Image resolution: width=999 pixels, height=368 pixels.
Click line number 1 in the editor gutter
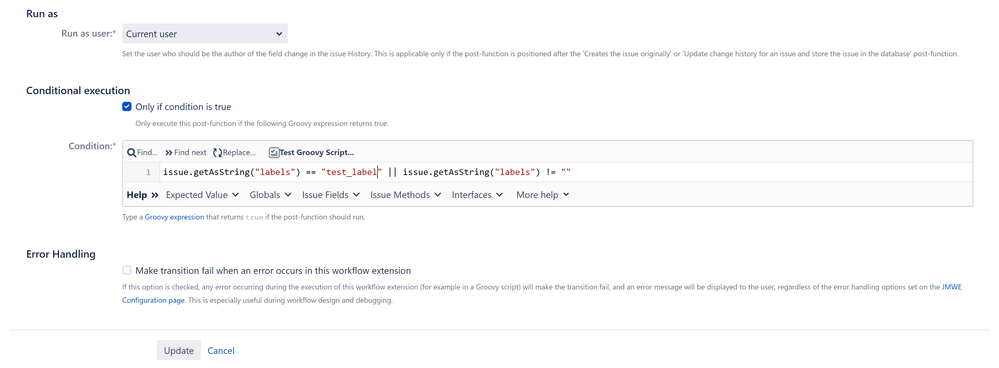[148, 172]
